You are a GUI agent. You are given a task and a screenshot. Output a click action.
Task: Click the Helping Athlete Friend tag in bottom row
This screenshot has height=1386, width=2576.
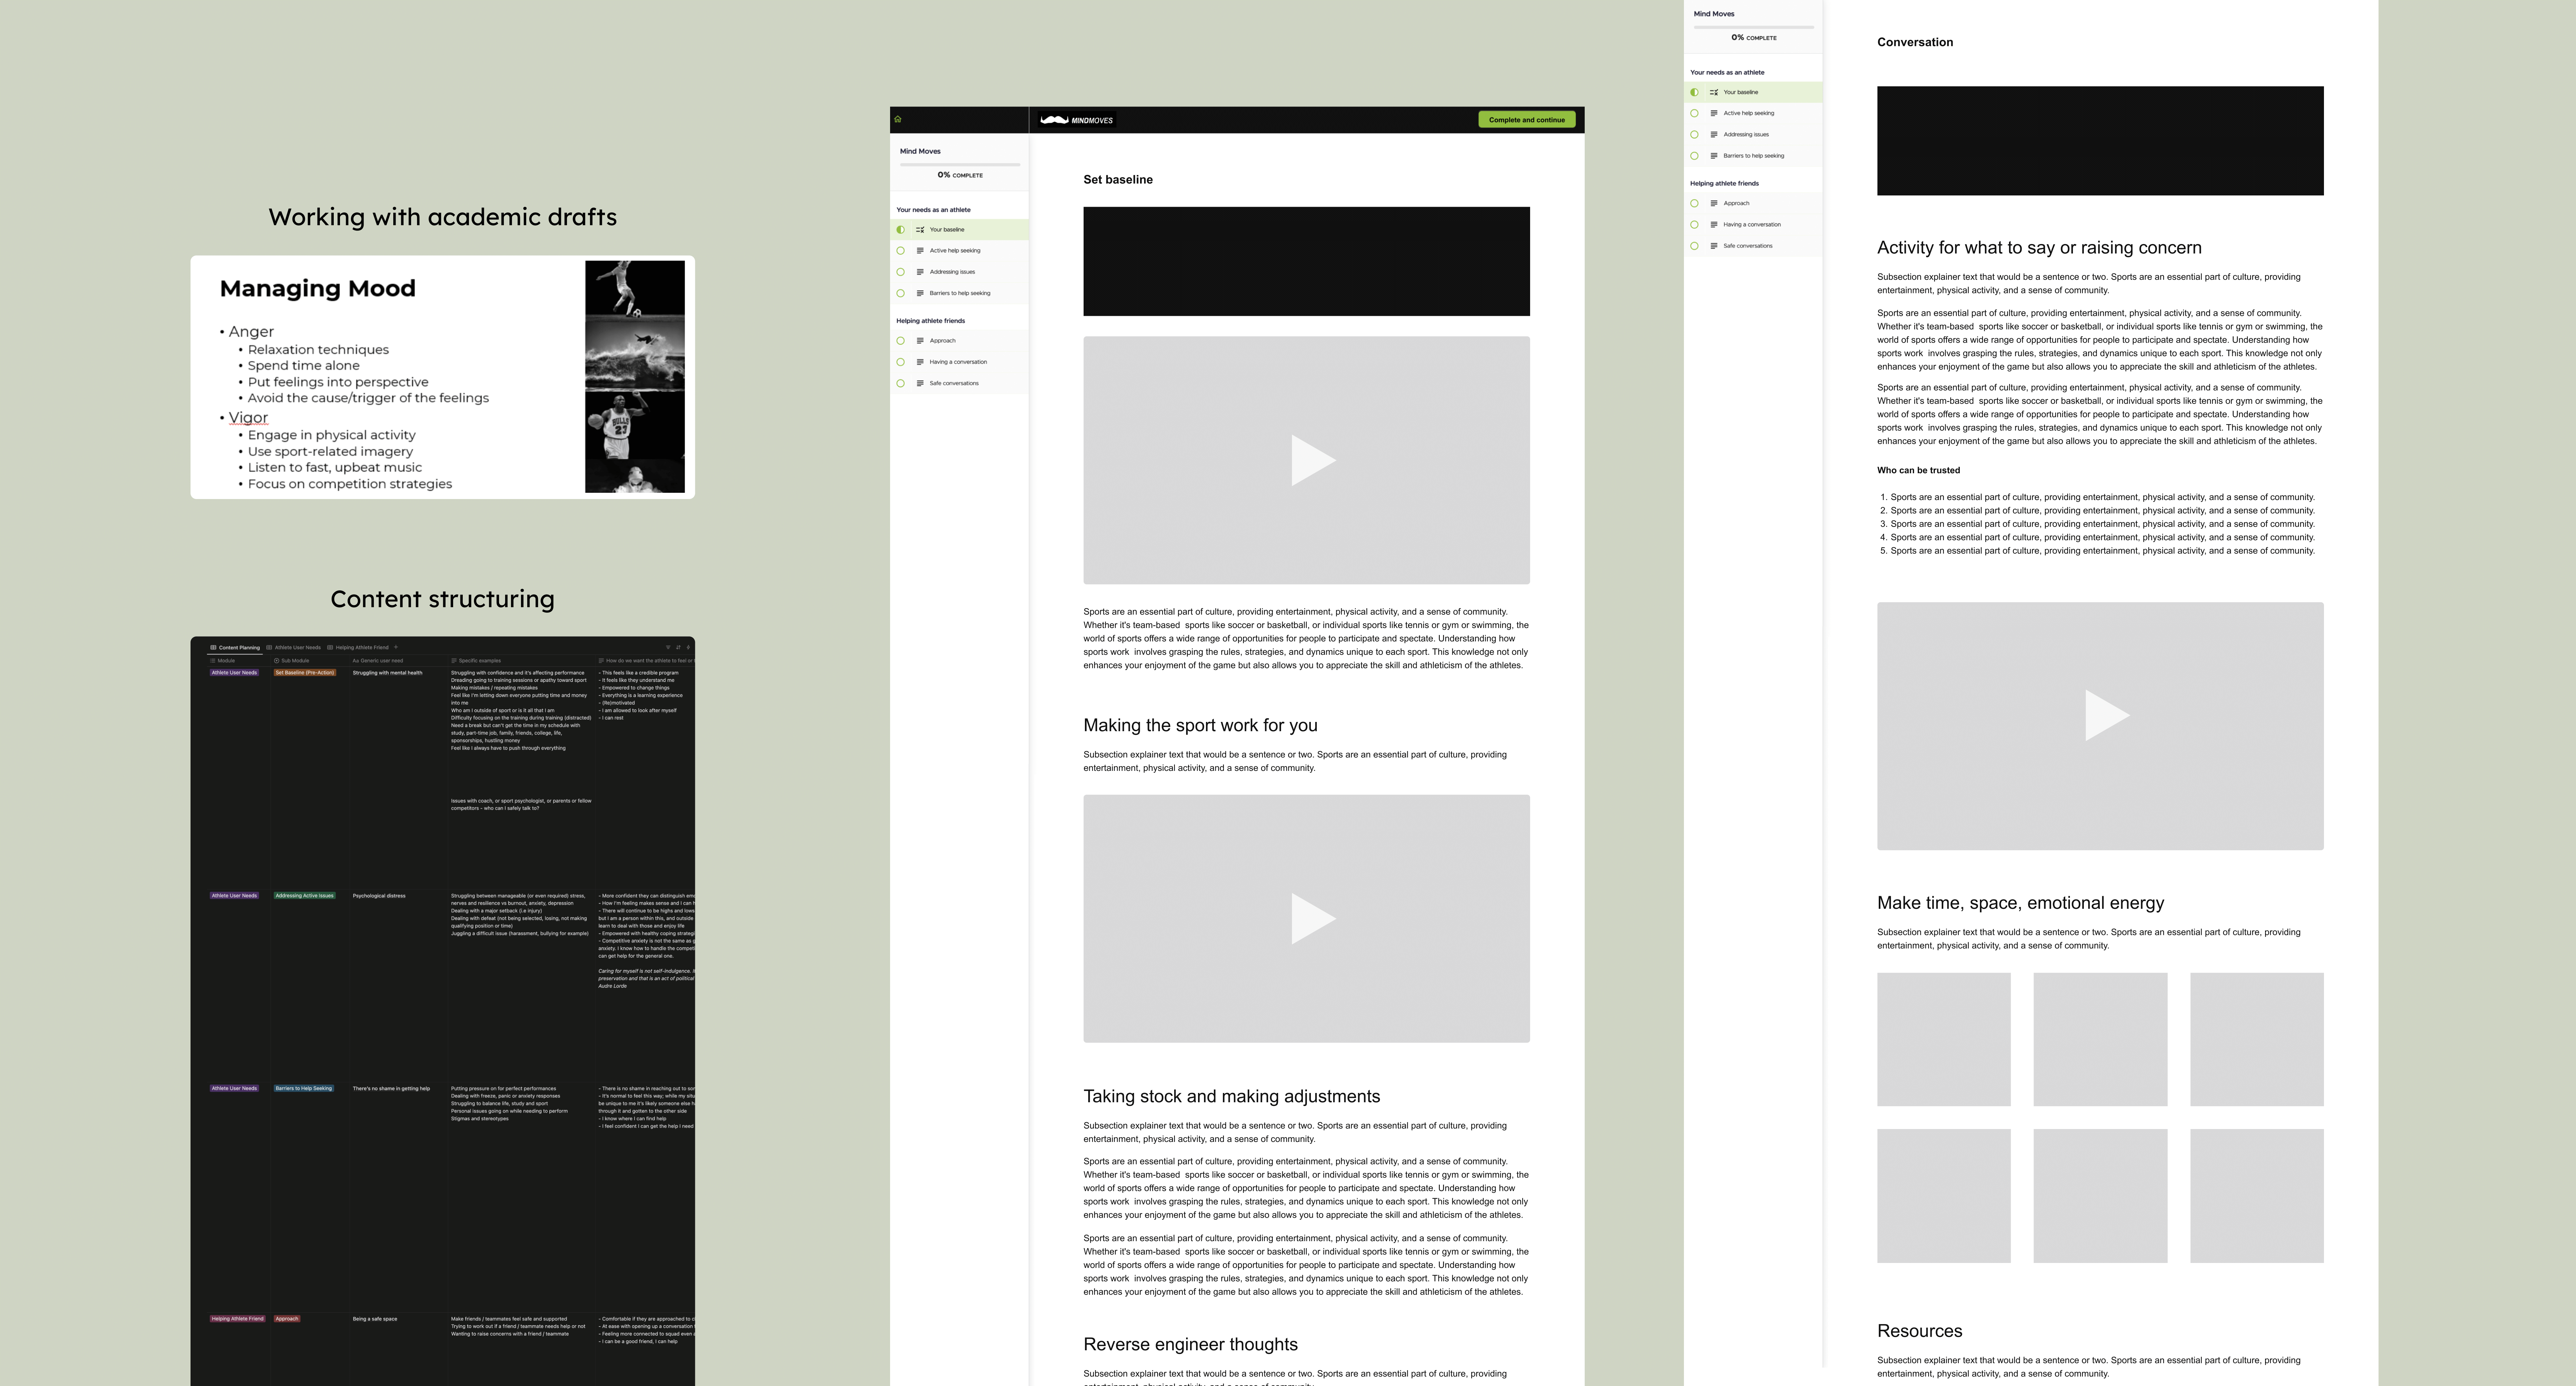click(x=238, y=1319)
